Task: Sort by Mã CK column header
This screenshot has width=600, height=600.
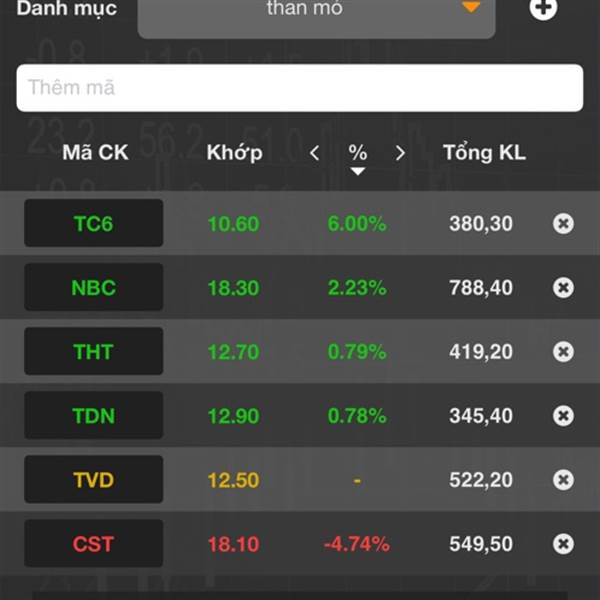Action: click(95, 152)
